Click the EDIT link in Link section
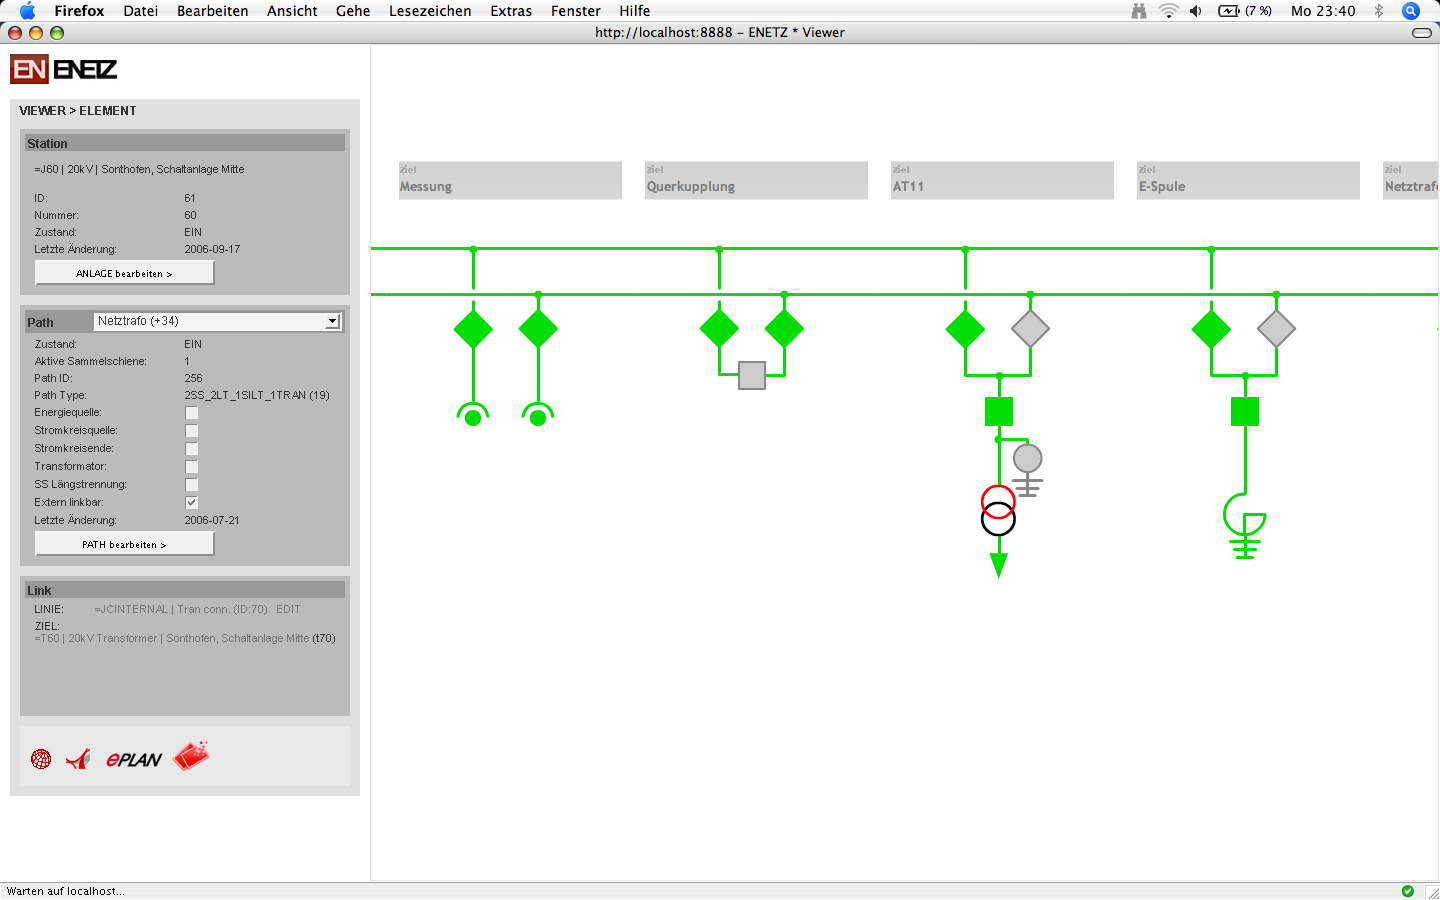The width and height of the screenshot is (1440, 900). (x=288, y=609)
